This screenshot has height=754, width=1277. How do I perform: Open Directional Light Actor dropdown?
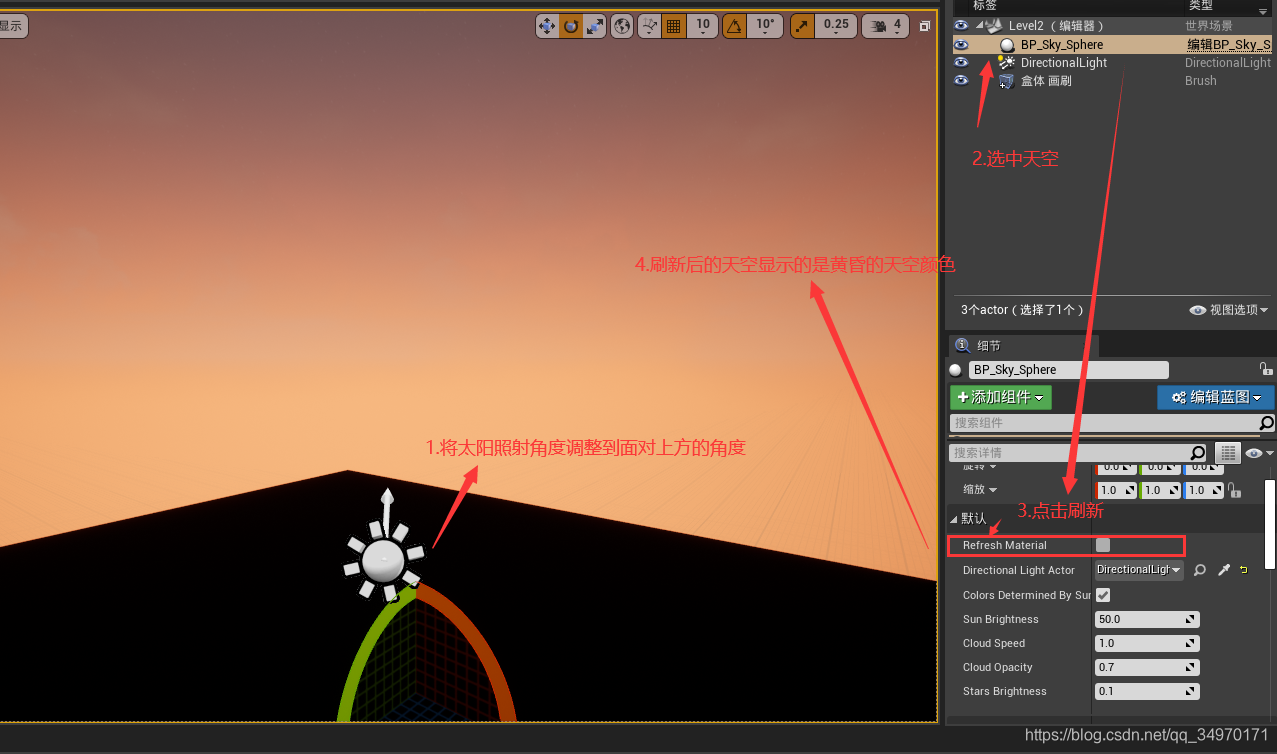pos(1140,570)
